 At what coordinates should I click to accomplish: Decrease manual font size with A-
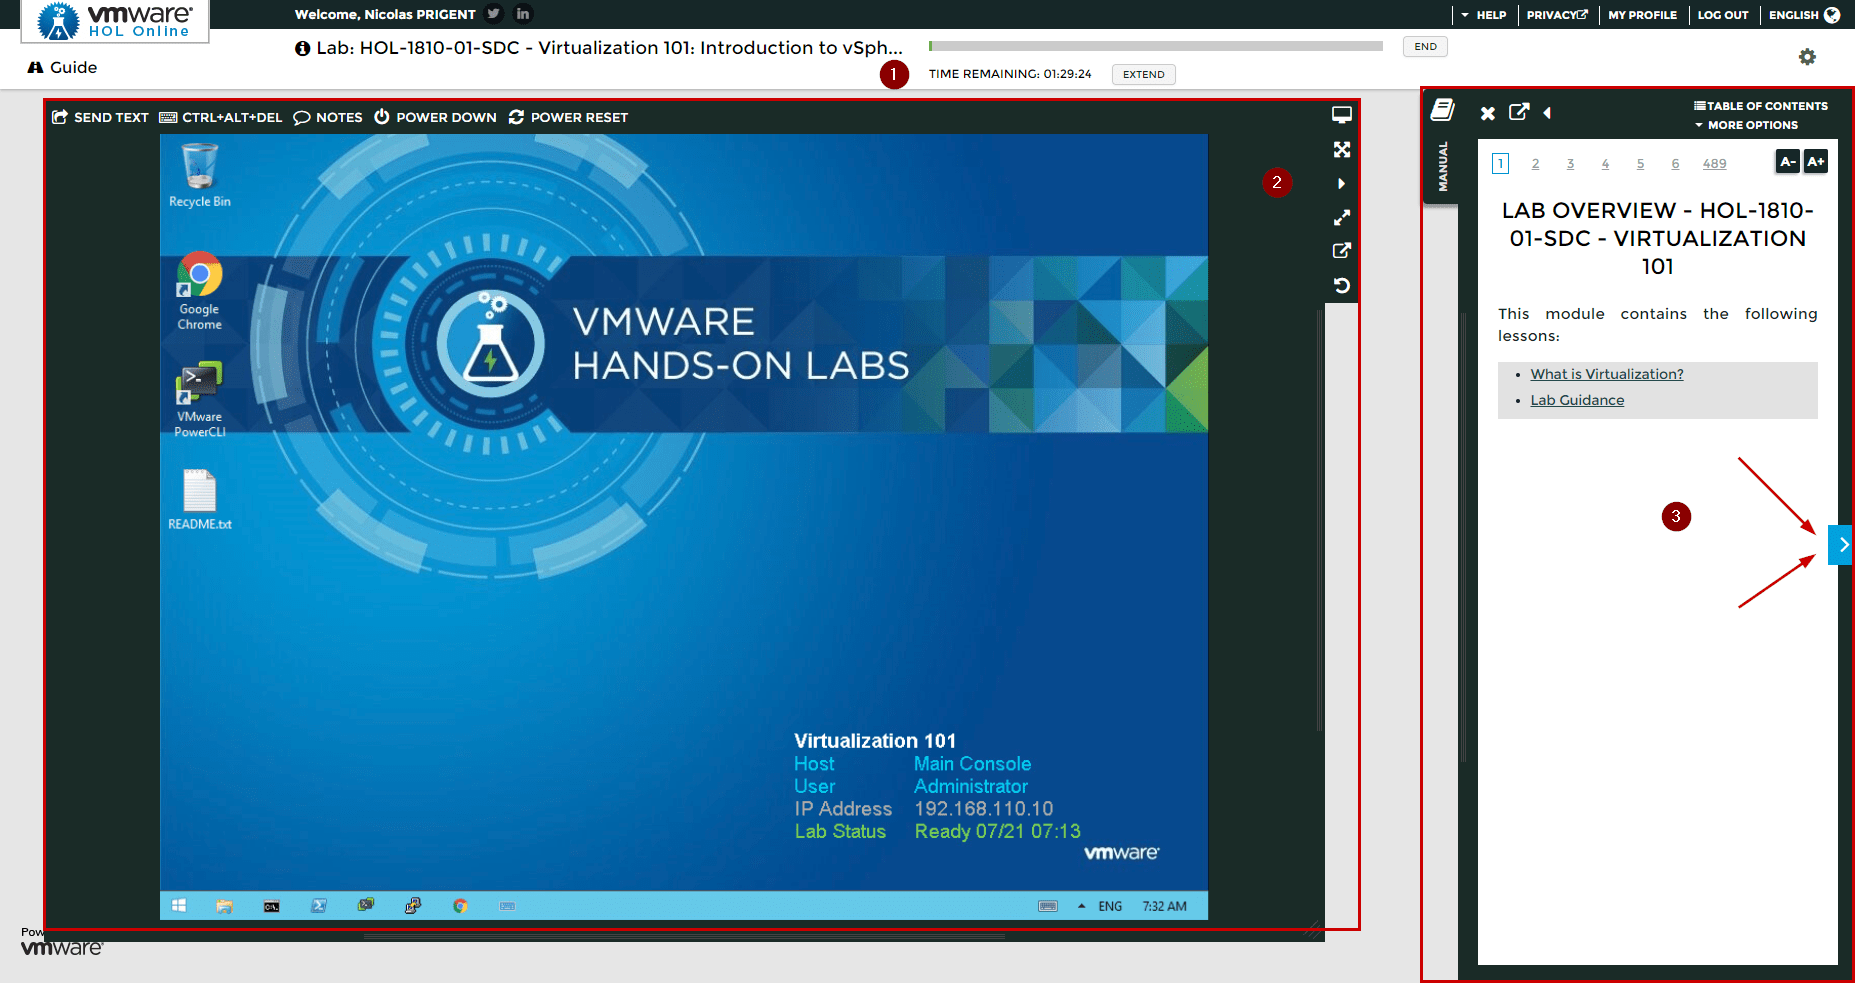point(1788,161)
